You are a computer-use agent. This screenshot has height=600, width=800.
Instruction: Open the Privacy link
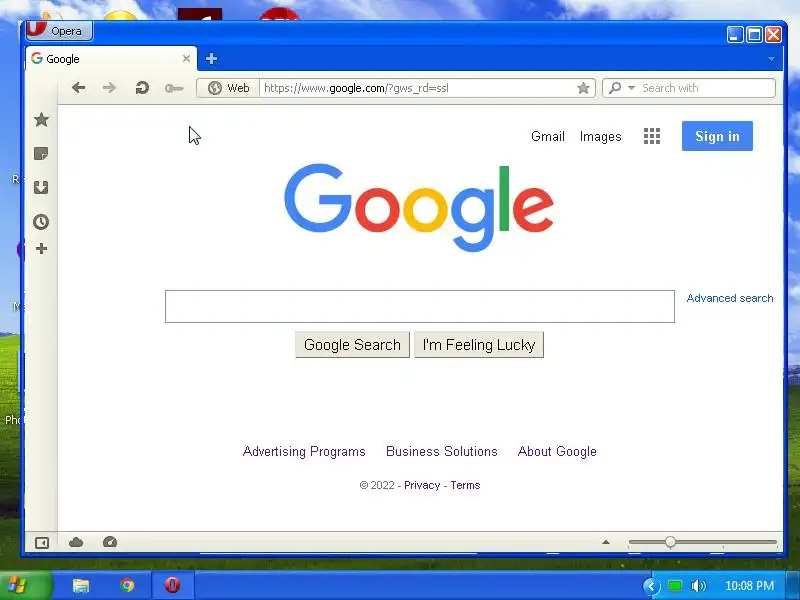coord(421,485)
